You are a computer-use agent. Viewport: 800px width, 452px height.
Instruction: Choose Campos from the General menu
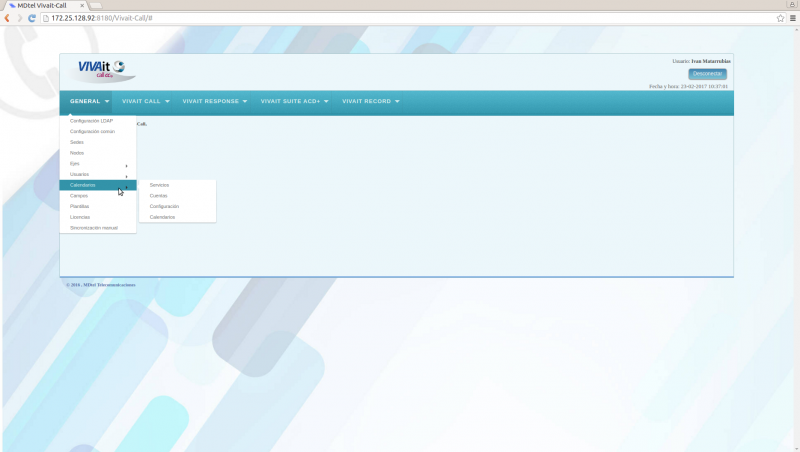tap(98, 196)
